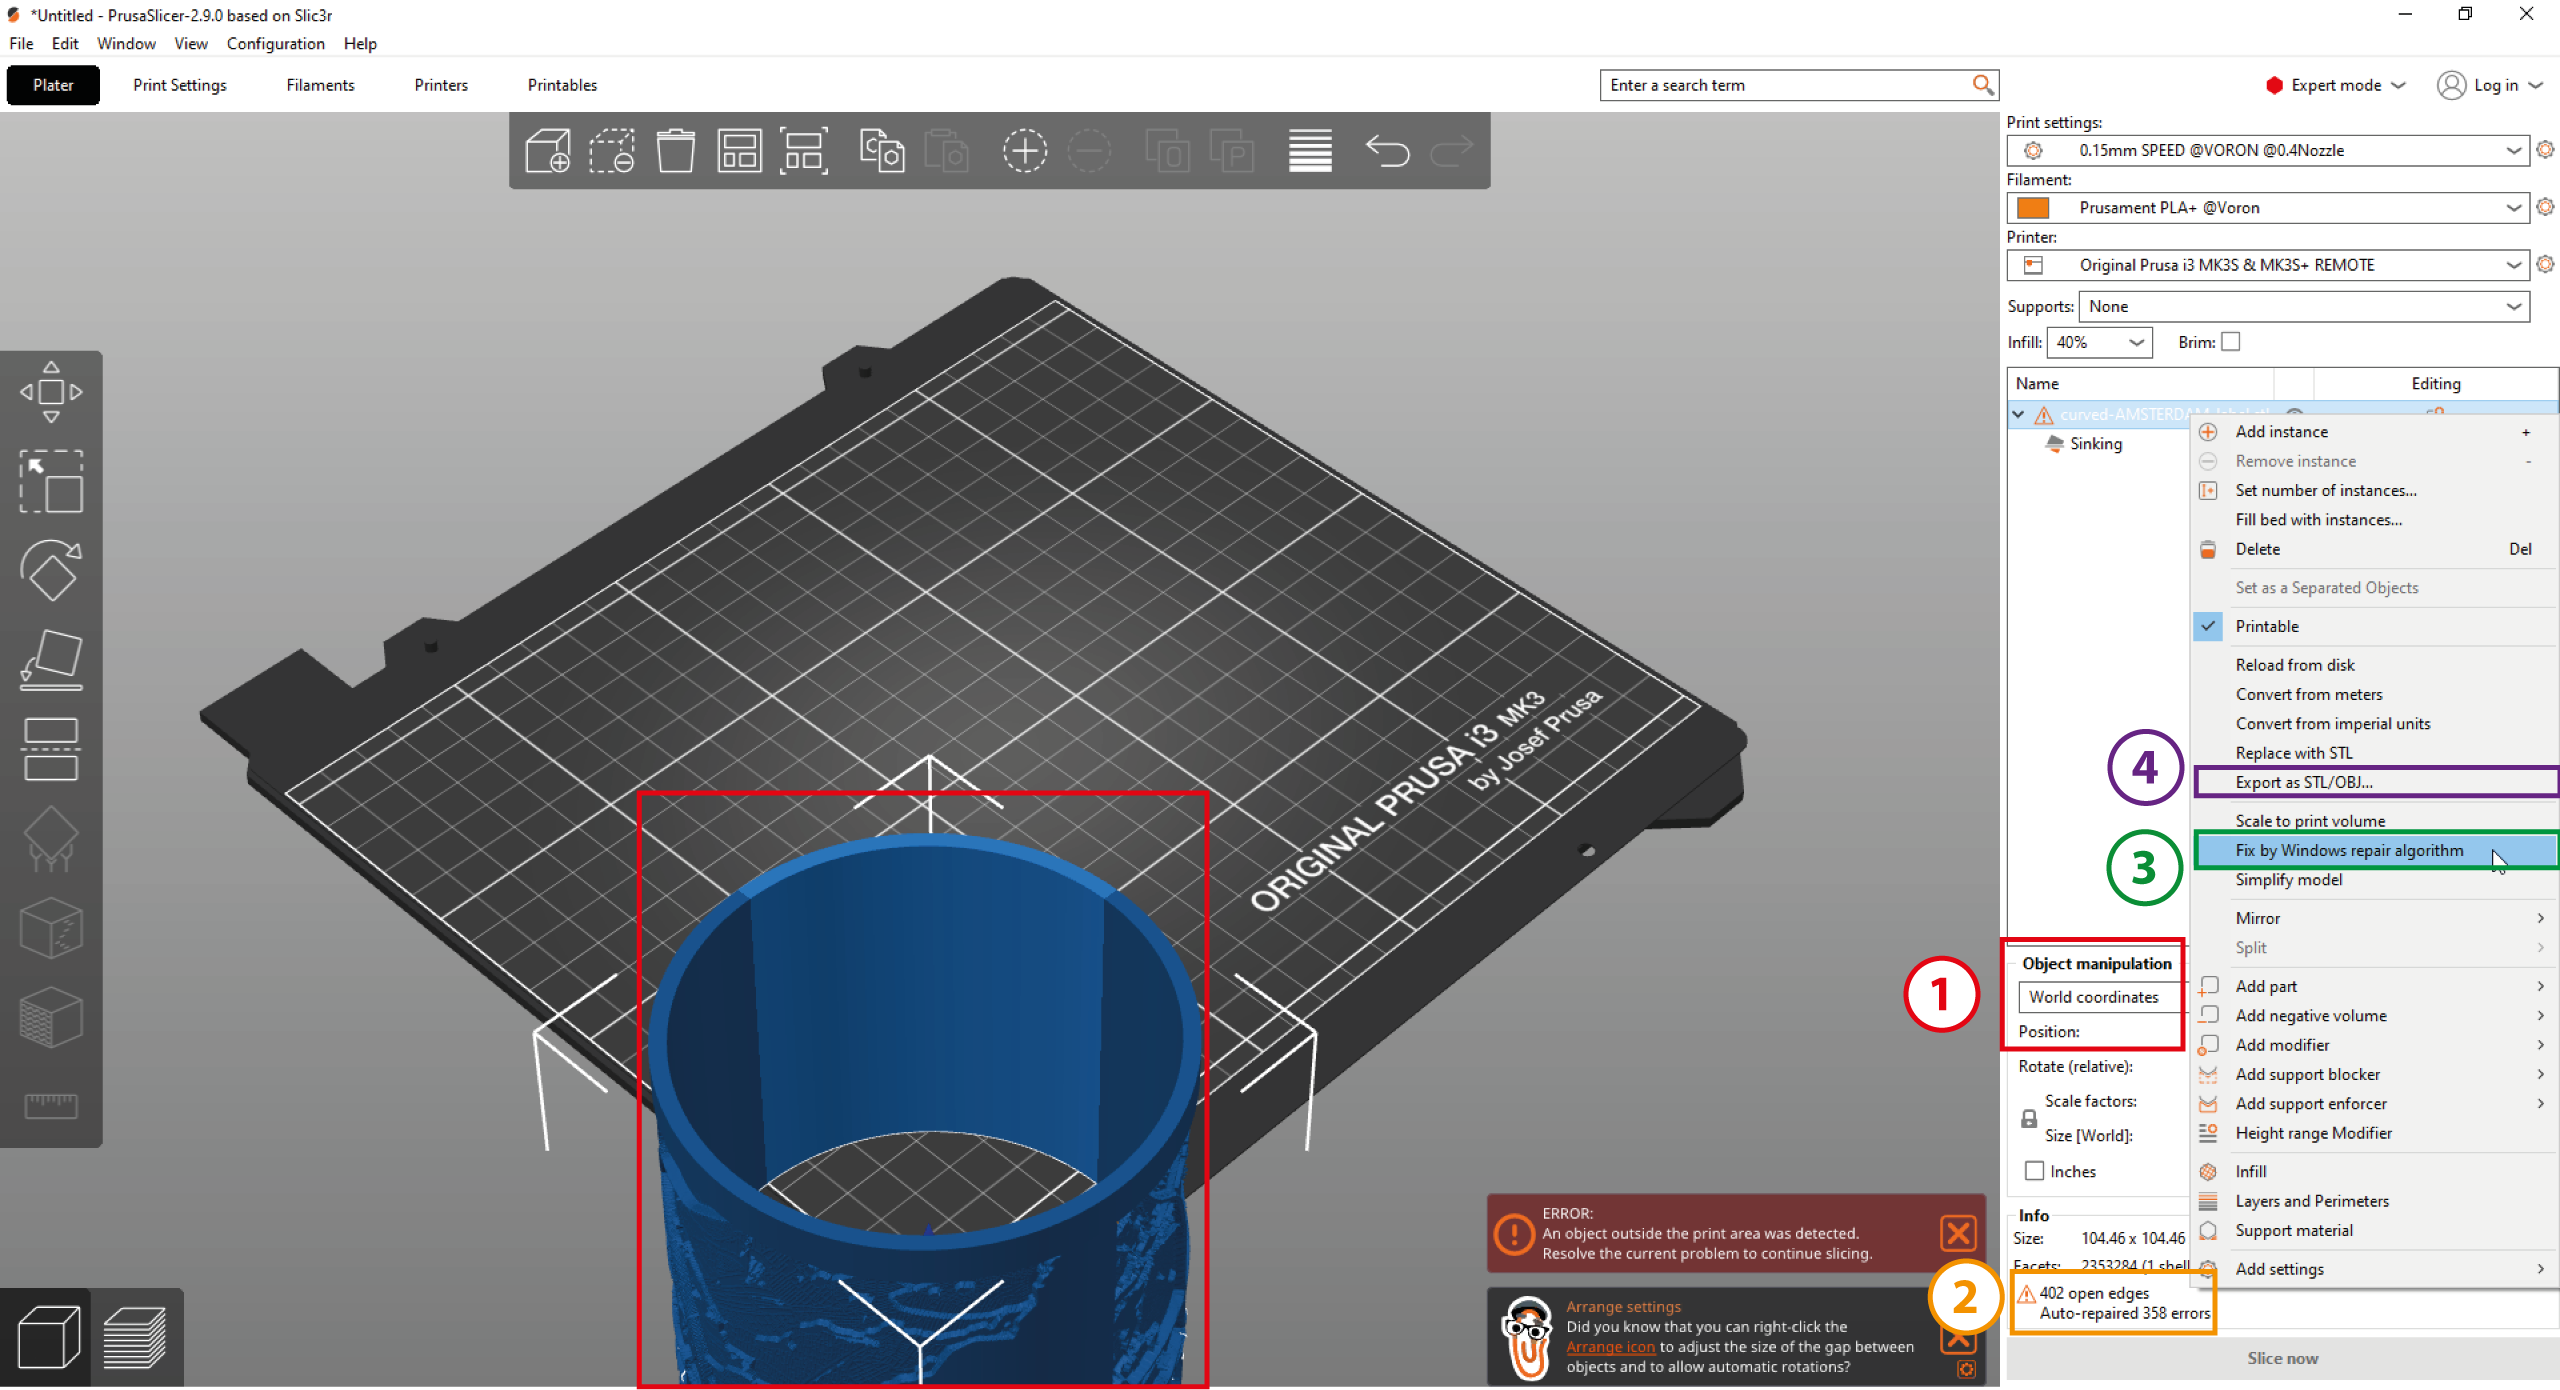Click the Arrange icon link in the hint
The width and height of the screenshot is (2560, 1390).
(1610, 1347)
